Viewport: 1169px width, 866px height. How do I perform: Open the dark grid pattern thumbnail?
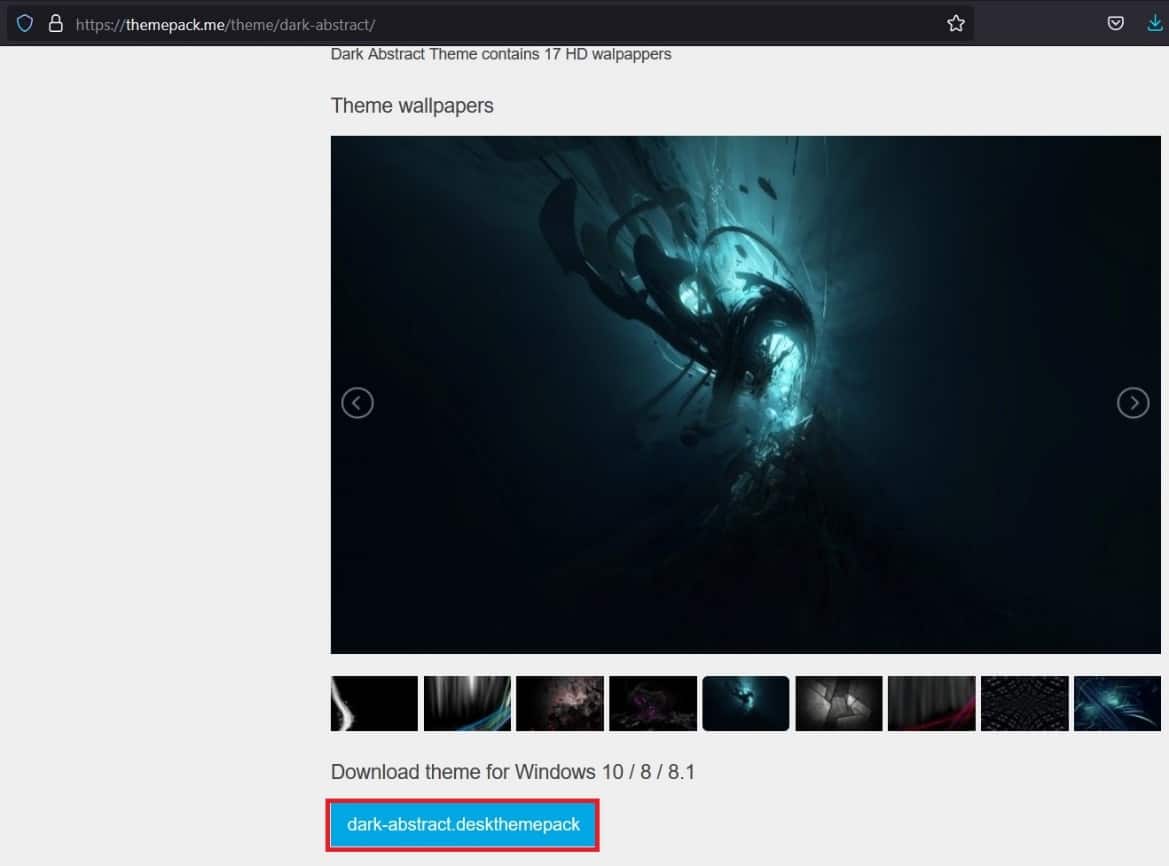pyautogui.click(x=1025, y=703)
